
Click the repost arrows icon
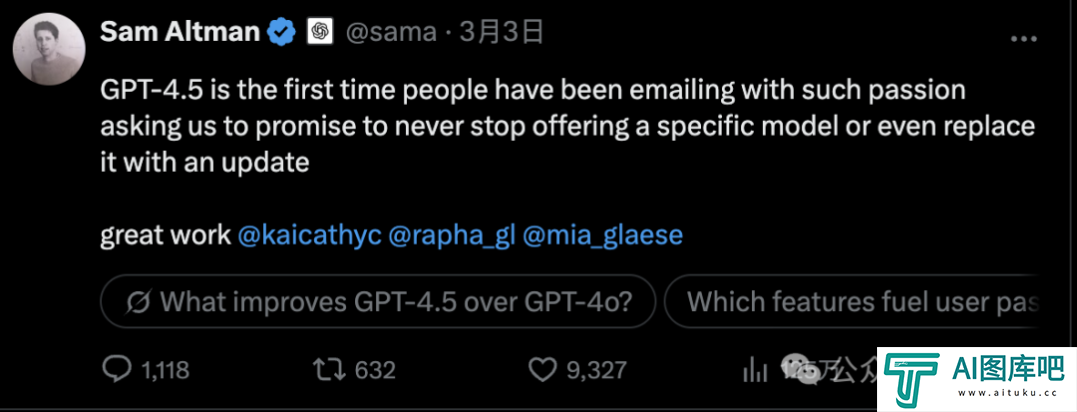pyautogui.click(x=326, y=371)
